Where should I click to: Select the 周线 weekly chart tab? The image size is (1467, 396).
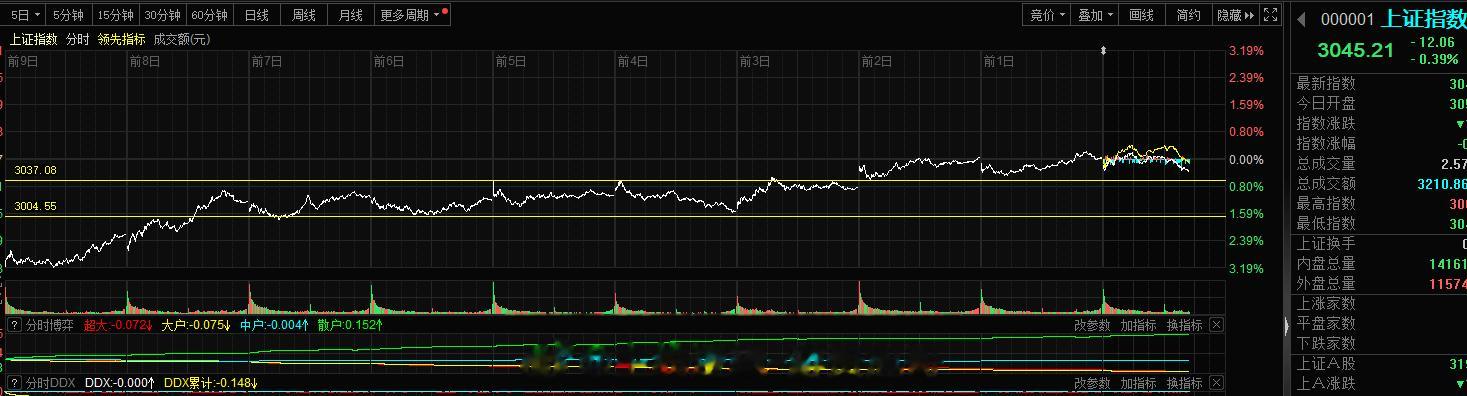[303, 15]
